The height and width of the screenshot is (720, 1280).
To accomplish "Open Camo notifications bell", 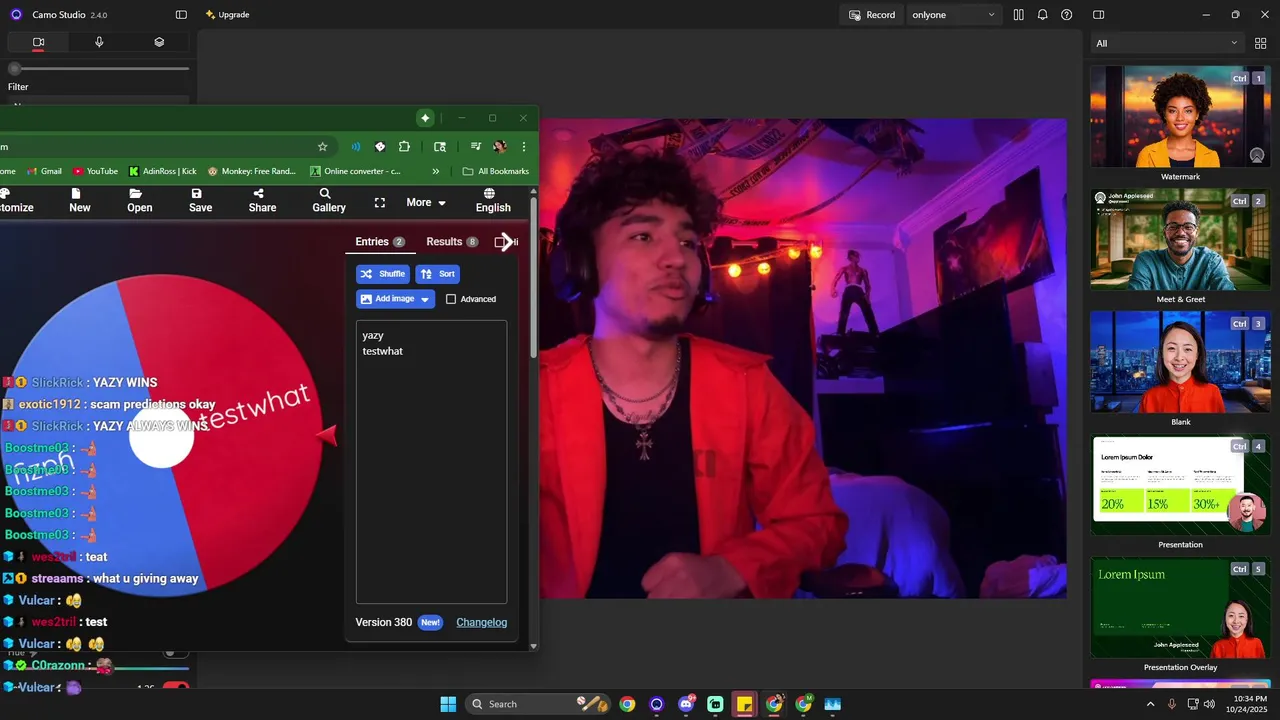I will [x=1042, y=15].
